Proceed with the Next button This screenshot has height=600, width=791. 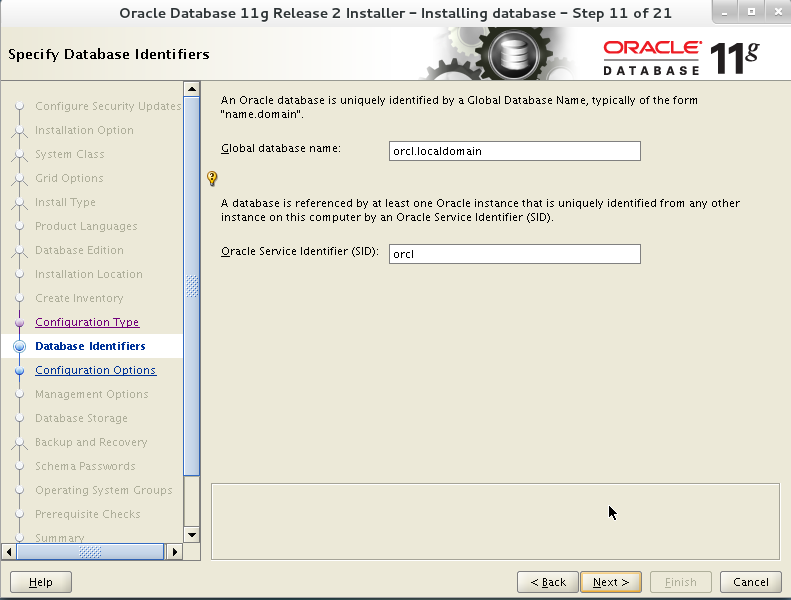point(611,582)
